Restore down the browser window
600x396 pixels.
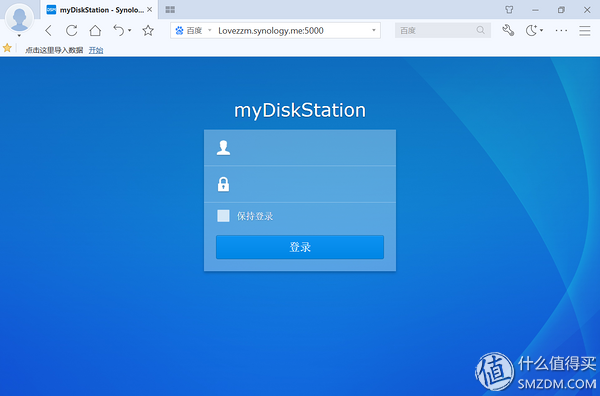point(561,10)
